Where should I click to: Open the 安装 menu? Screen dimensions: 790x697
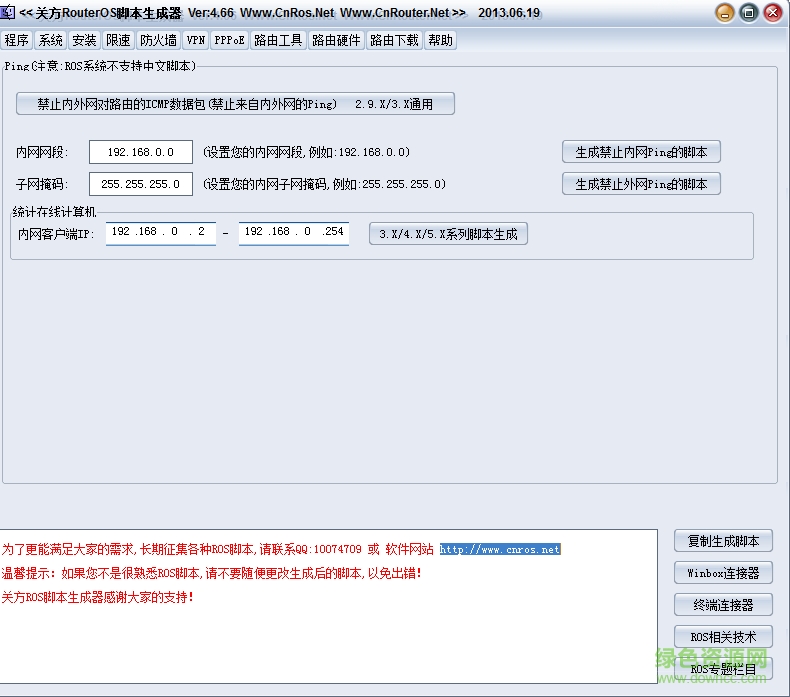pos(84,40)
